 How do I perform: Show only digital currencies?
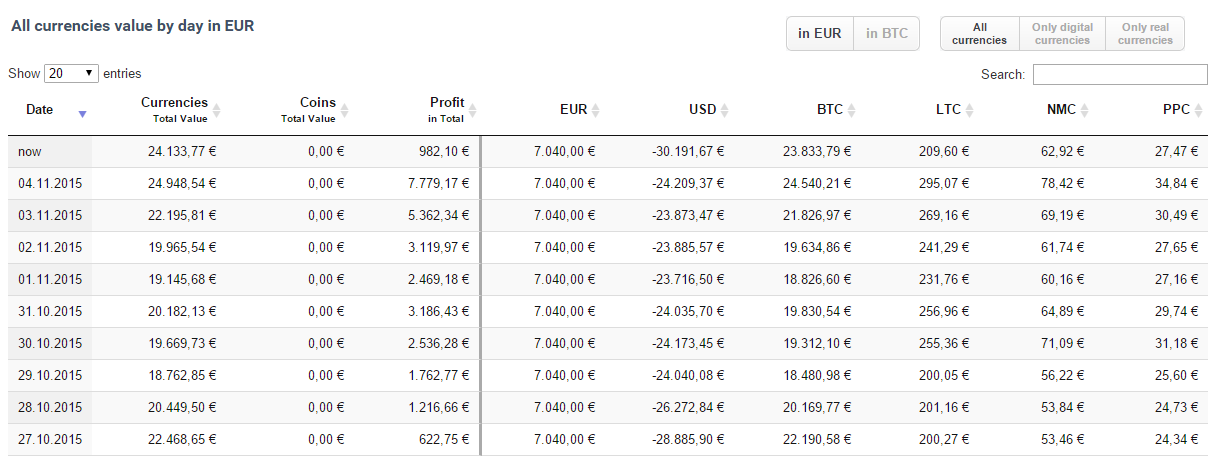coord(1062,34)
